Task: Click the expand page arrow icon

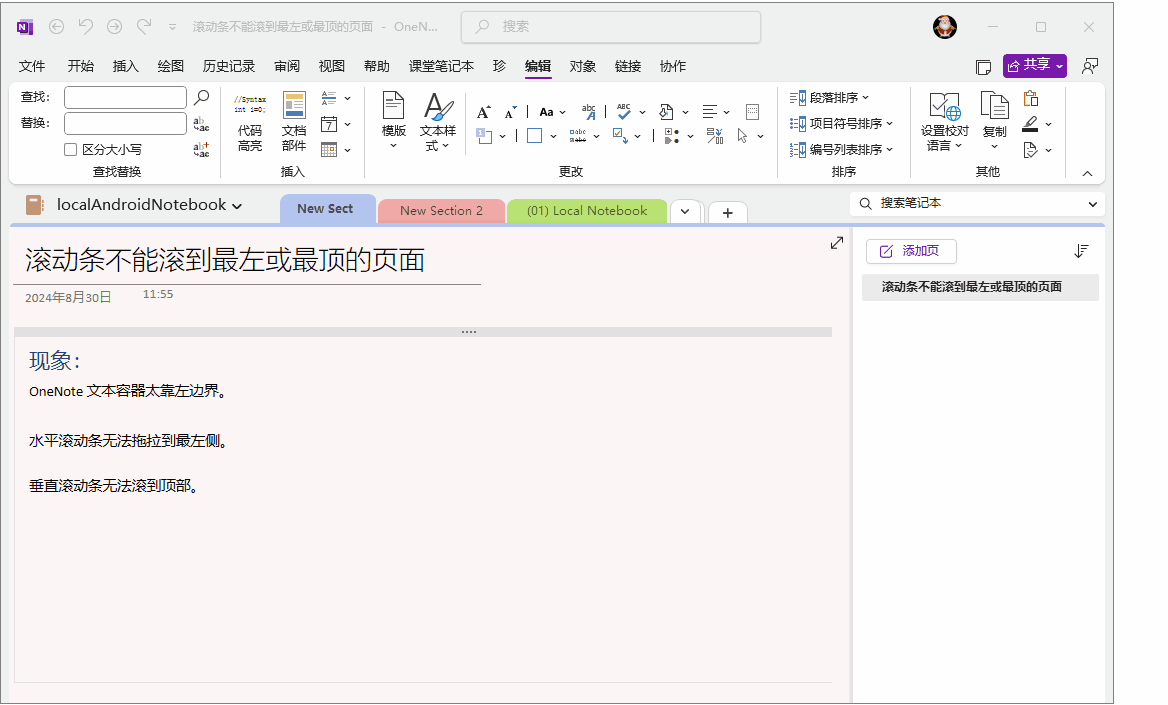Action: point(837,243)
